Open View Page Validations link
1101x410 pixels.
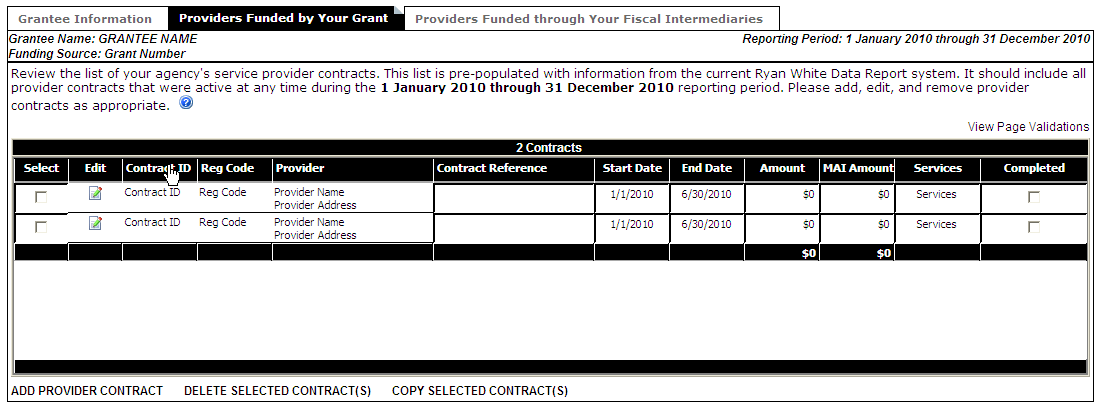(1028, 126)
